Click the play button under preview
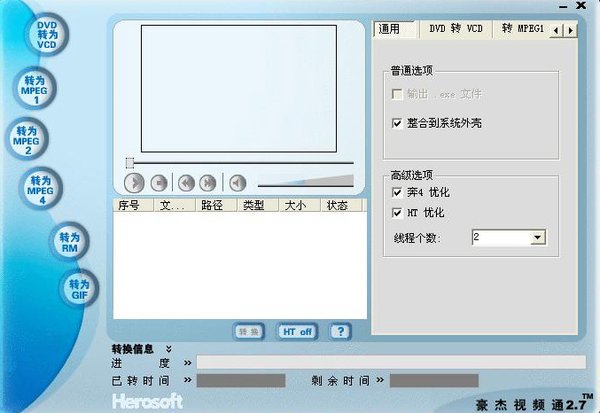Image resolution: width=600 pixels, height=413 pixels. [x=134, y=183]
